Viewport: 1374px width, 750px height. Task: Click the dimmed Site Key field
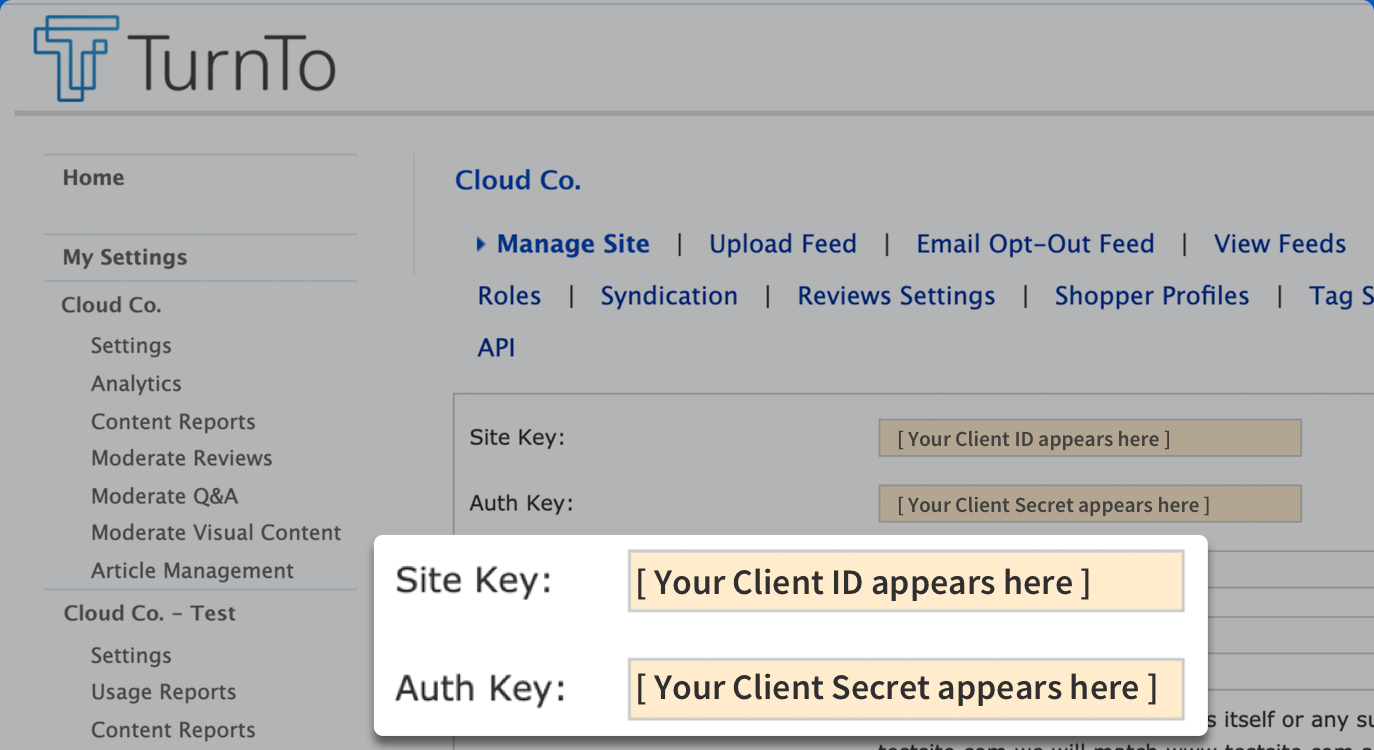coord(1090,438)
